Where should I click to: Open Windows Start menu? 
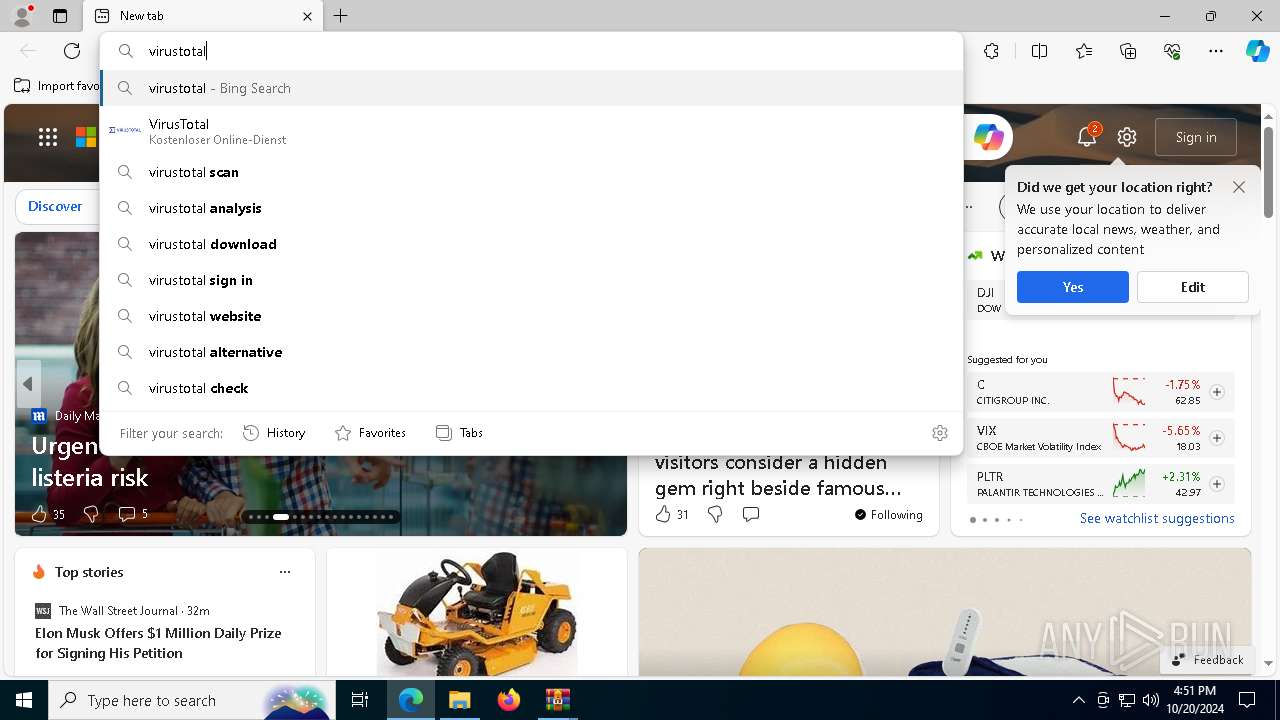(x=24, y=700)
